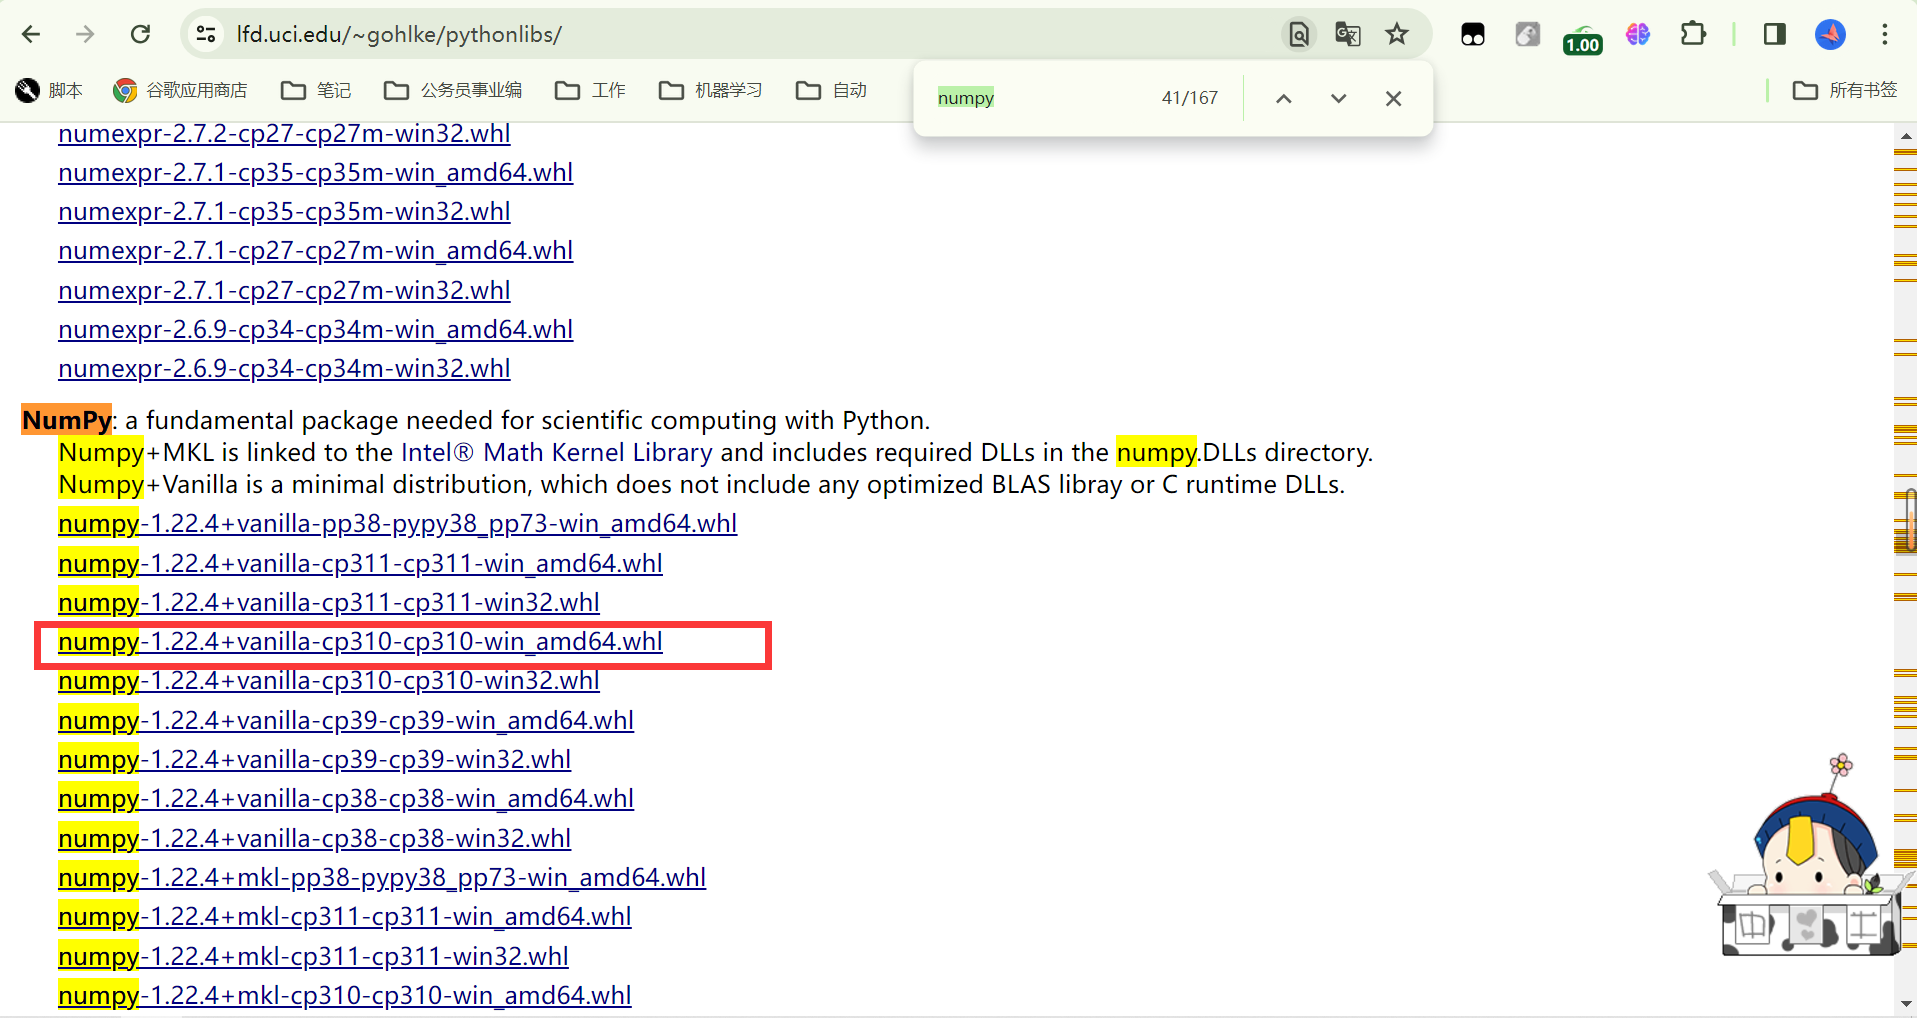Download numpy mkl pp38-pypy38_pp73 win_amd64 wheel

click(x=382, y=878)
